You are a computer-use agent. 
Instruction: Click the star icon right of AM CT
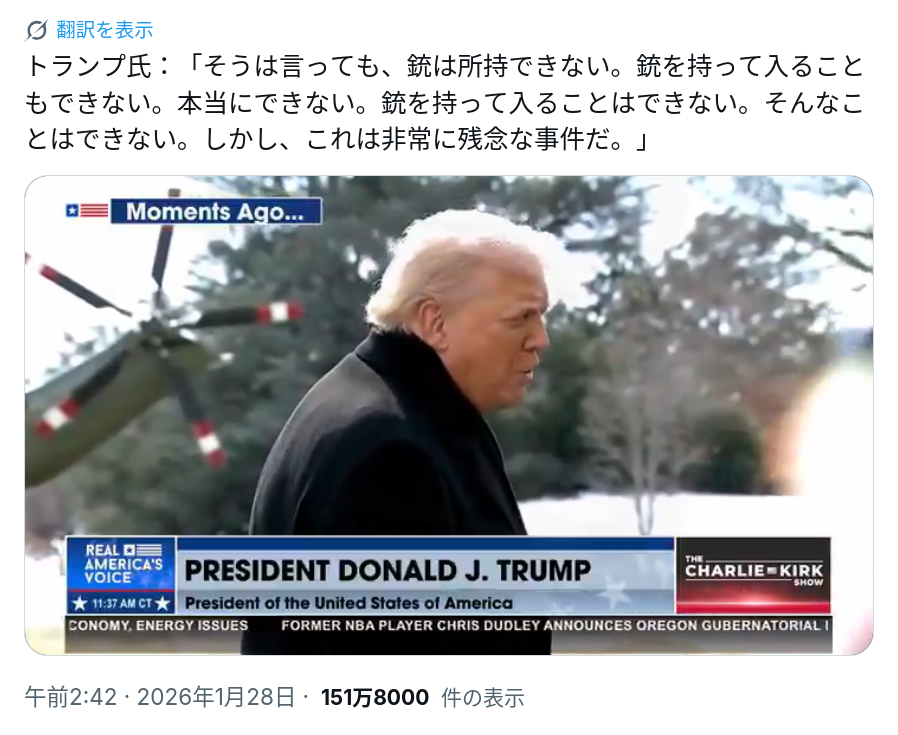pos(162,603)
